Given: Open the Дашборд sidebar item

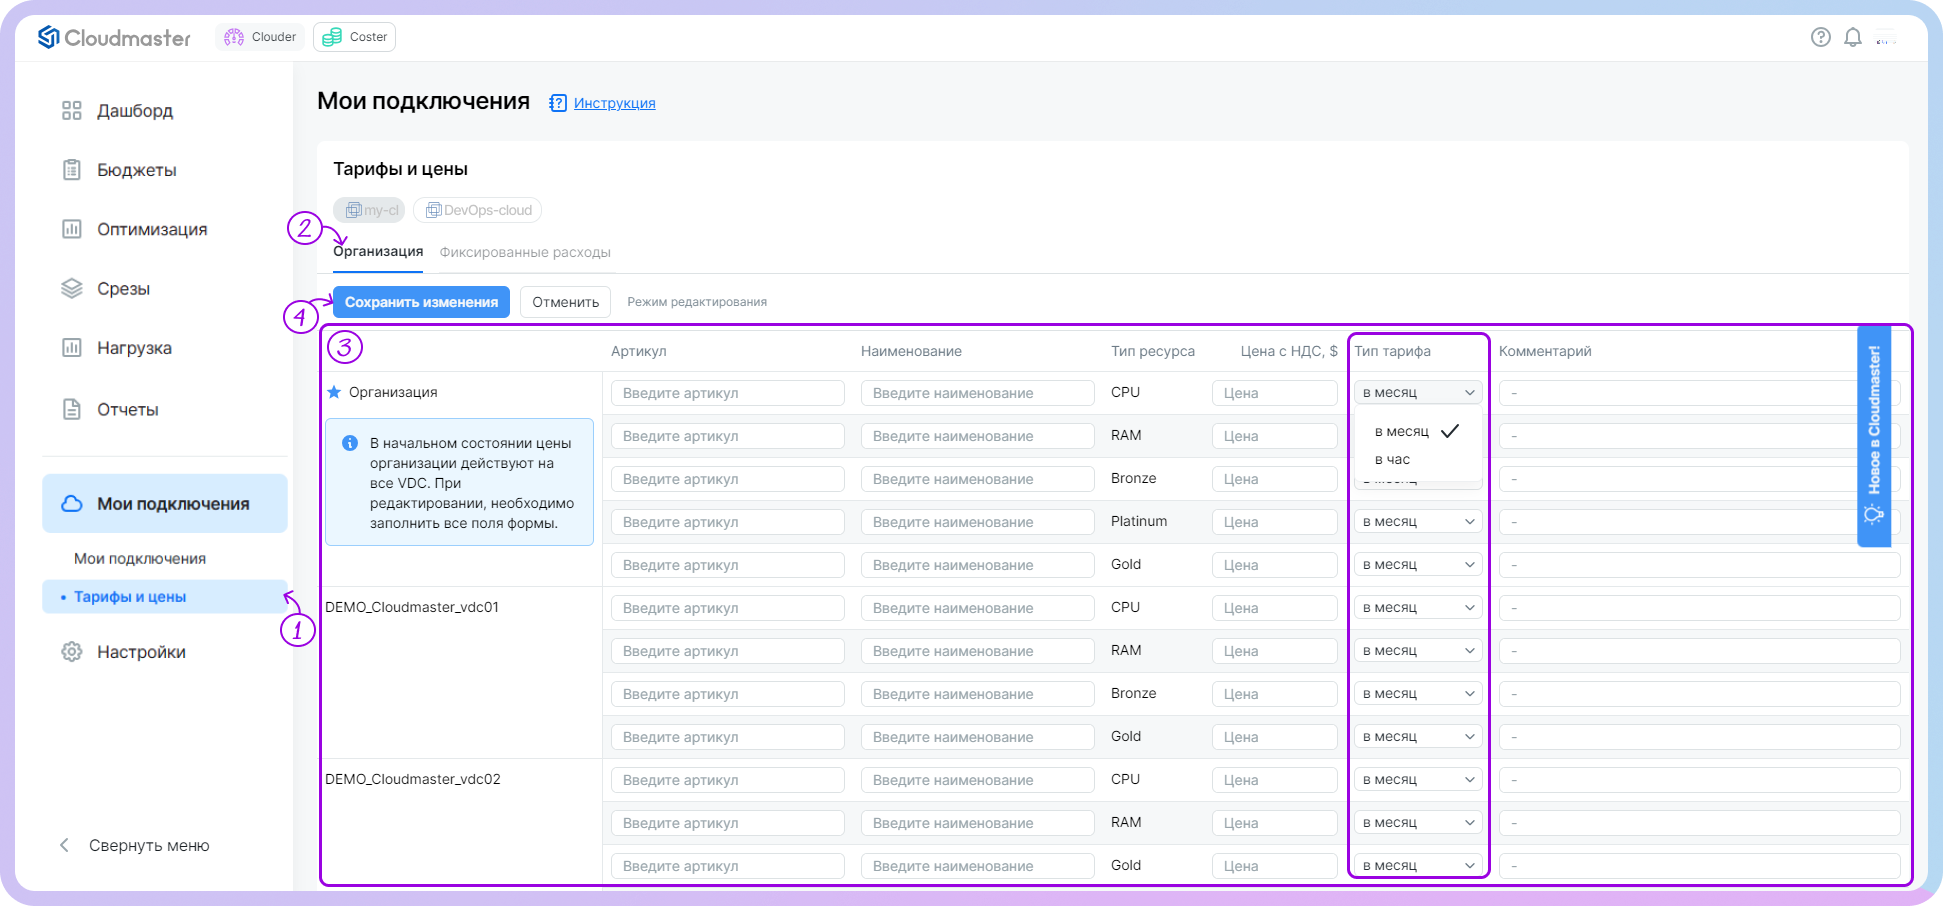Looking at the screenshot, I should (134, 111).
